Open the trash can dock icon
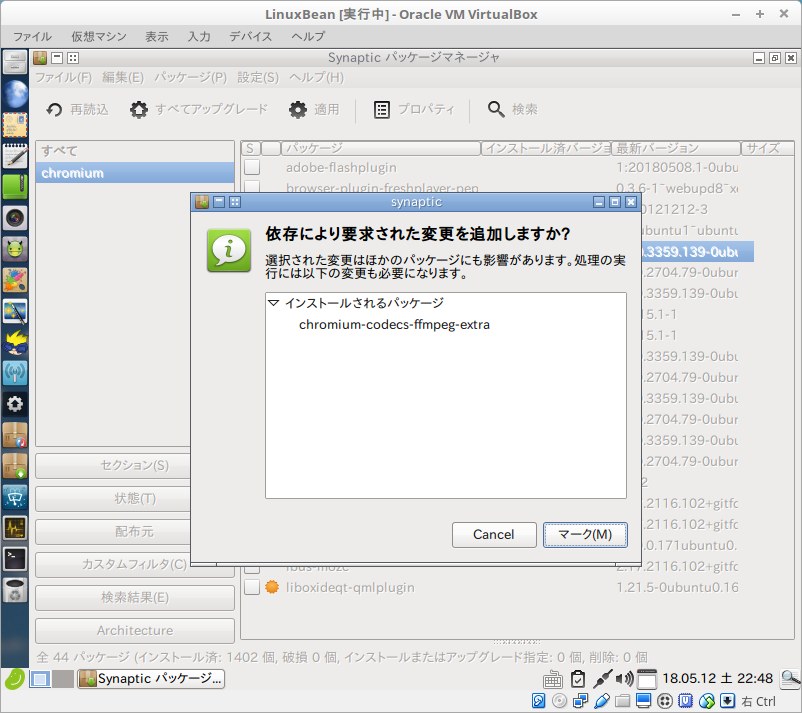Viewport: 802px width, 713px height. coord(15,590)
